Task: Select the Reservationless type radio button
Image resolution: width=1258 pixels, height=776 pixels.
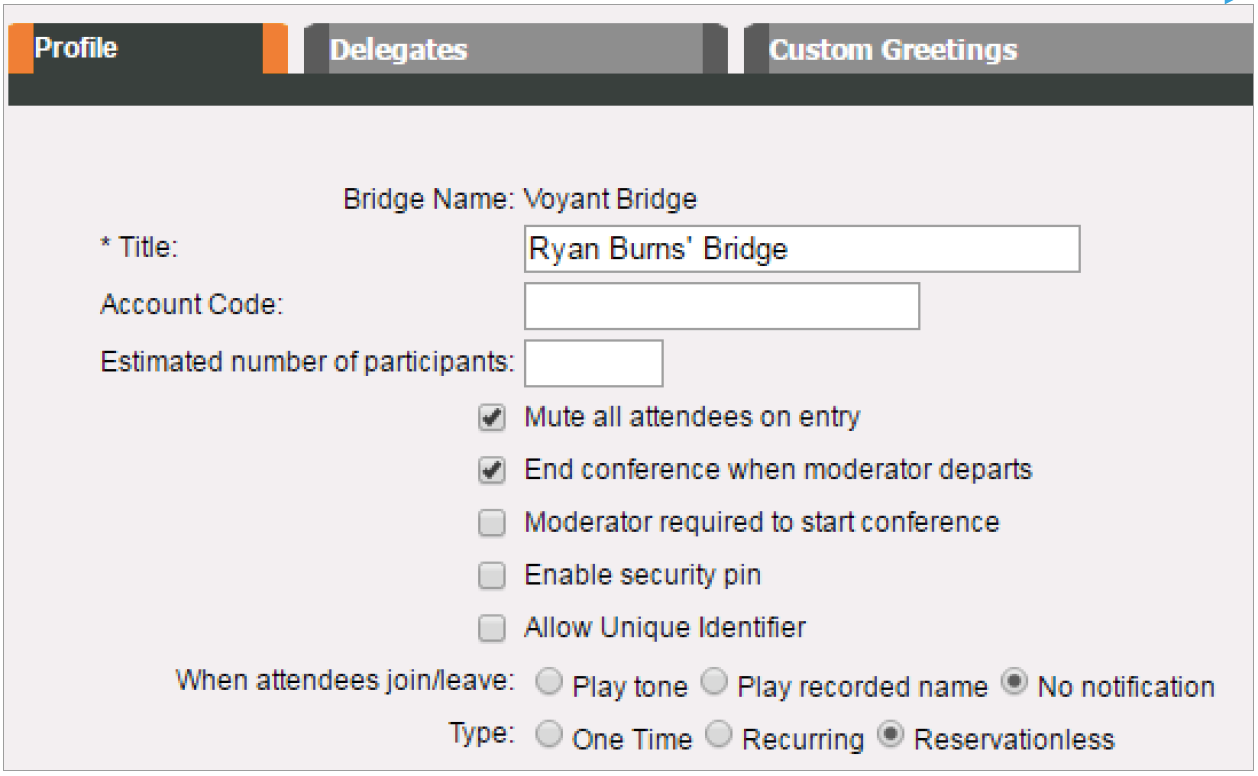Action: point(890,737)
